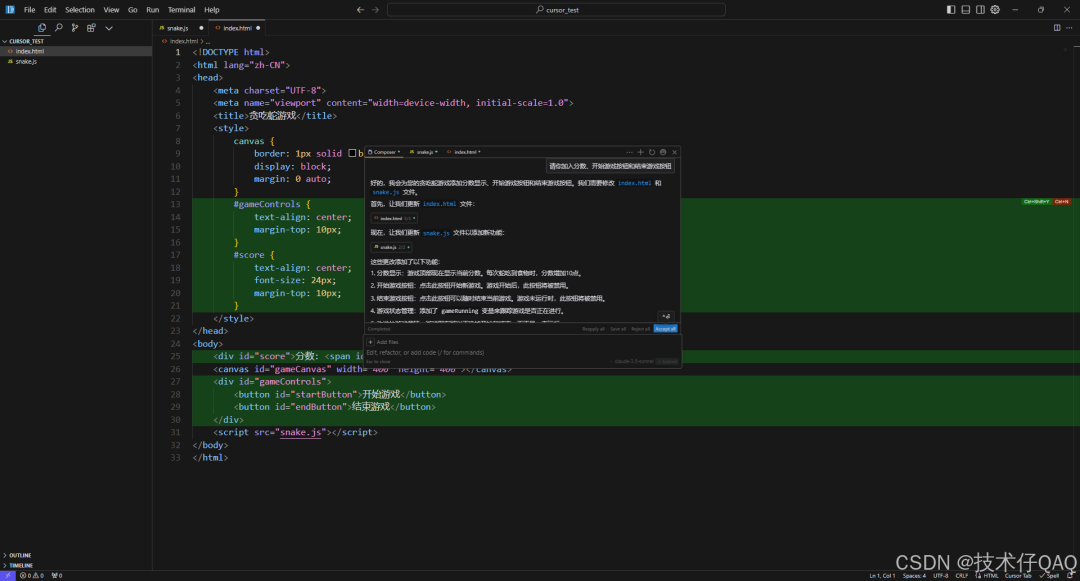1080x581 pixels.
Task: Open Composer in separate pane icon
Action: click(x=663, y=152)
